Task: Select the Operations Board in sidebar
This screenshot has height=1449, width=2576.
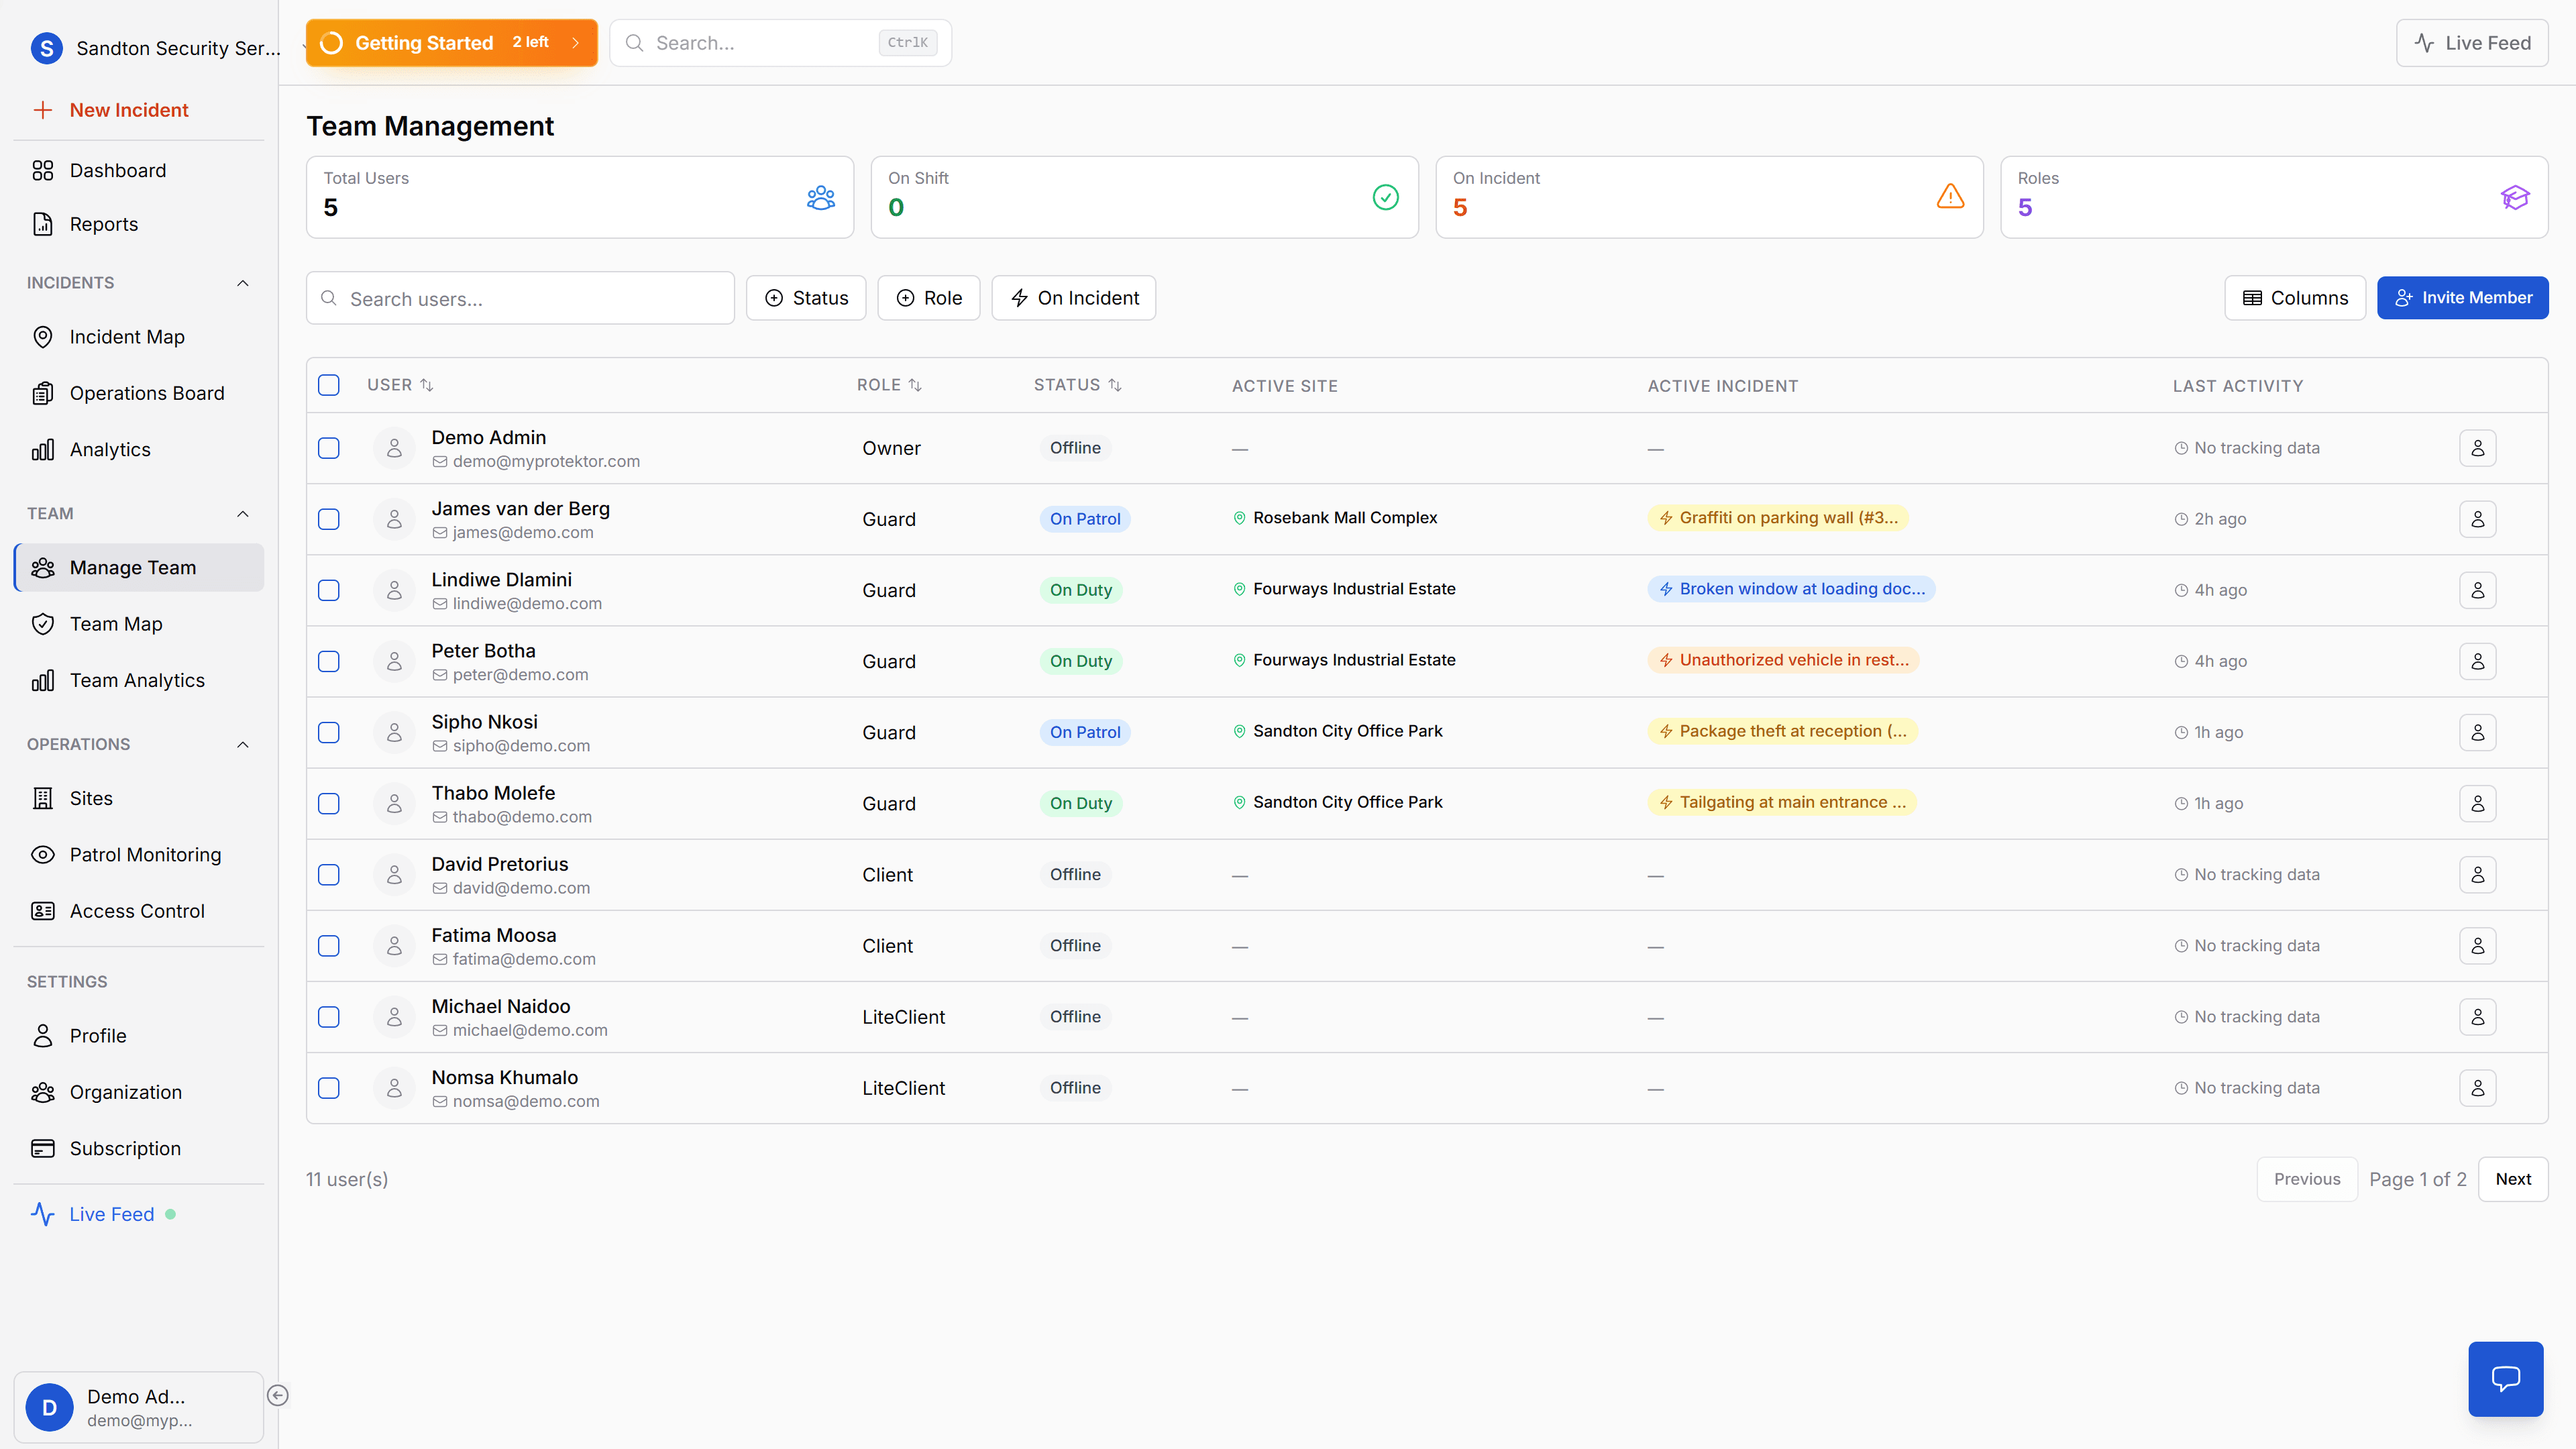Action: click(x=147, y=392)
